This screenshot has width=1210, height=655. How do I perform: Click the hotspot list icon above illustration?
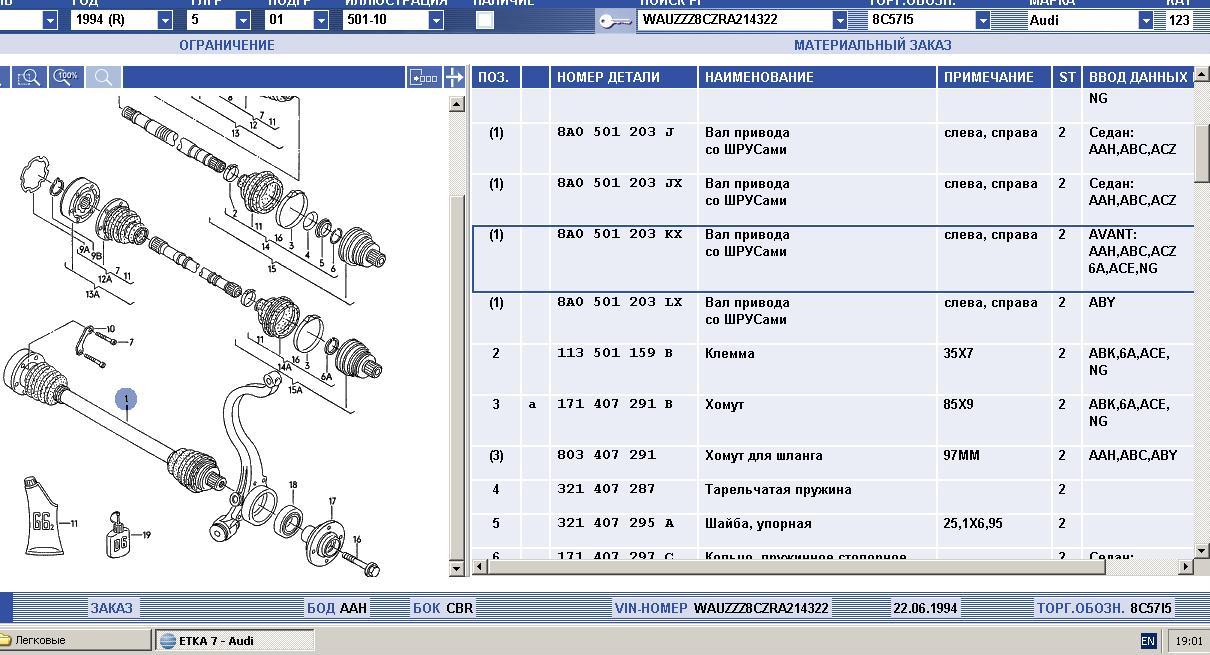pyautogui.click(x=423, y=77)
